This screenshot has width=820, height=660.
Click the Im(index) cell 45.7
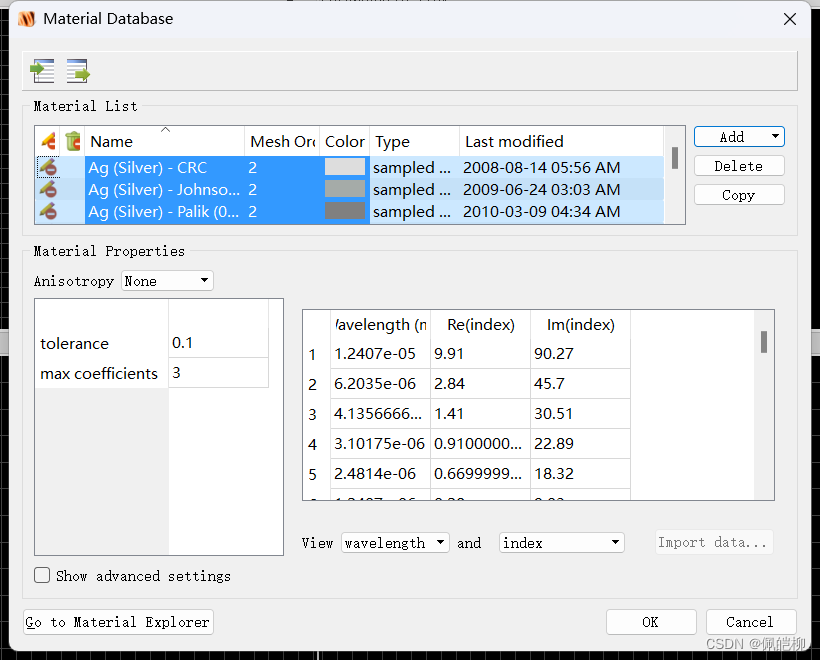tap(580, 384)
